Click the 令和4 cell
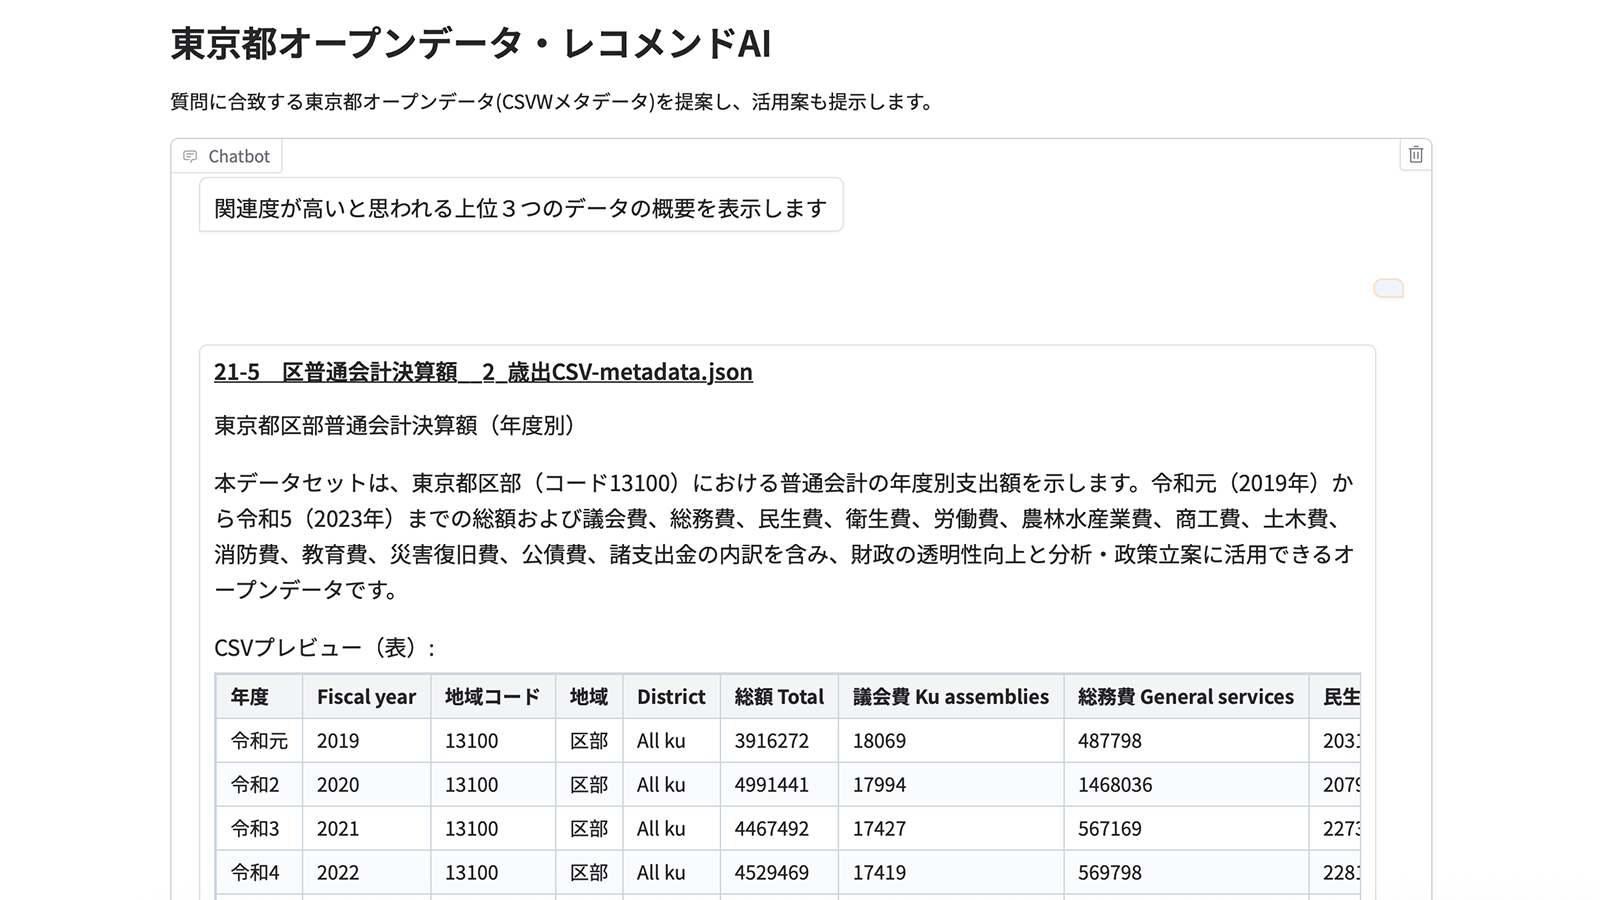Viewport: 1600px width, 900px height. (259, 873)
